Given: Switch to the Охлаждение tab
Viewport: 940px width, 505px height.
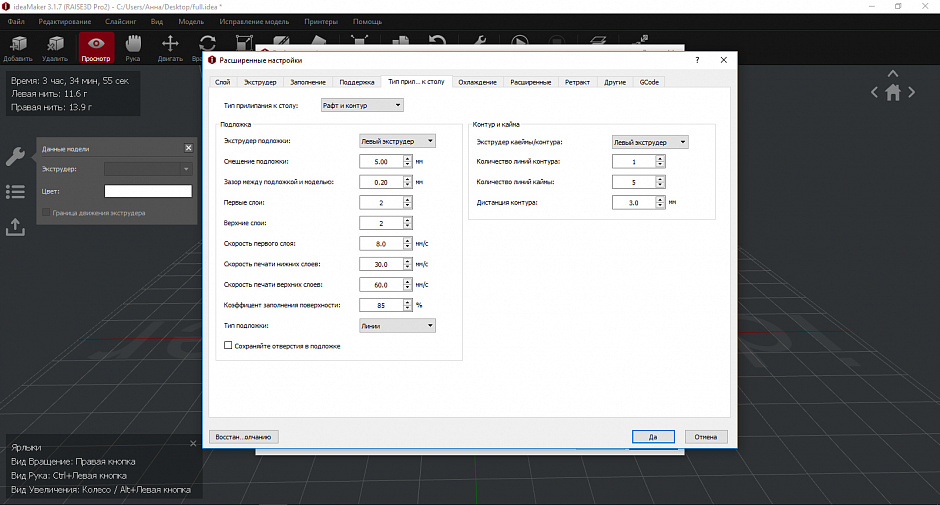Looking at the screenshot, I should (477, 82).
